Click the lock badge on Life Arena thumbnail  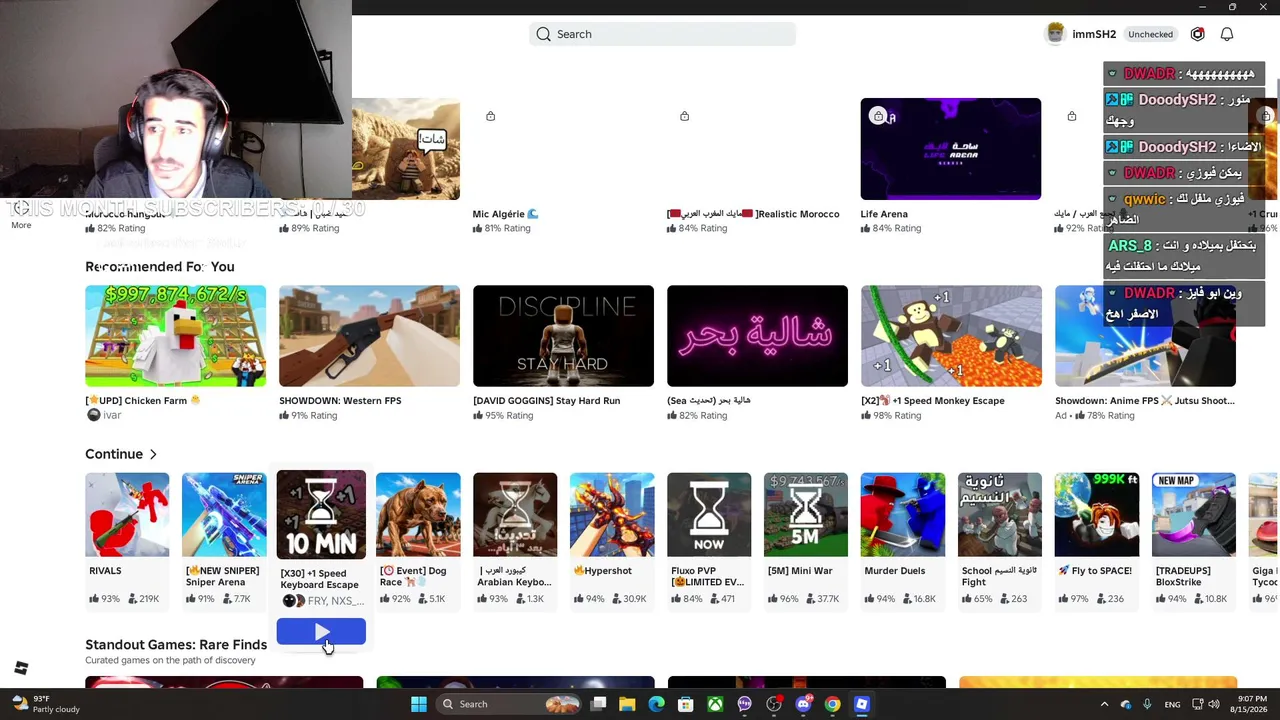click(x=878, y=116)
